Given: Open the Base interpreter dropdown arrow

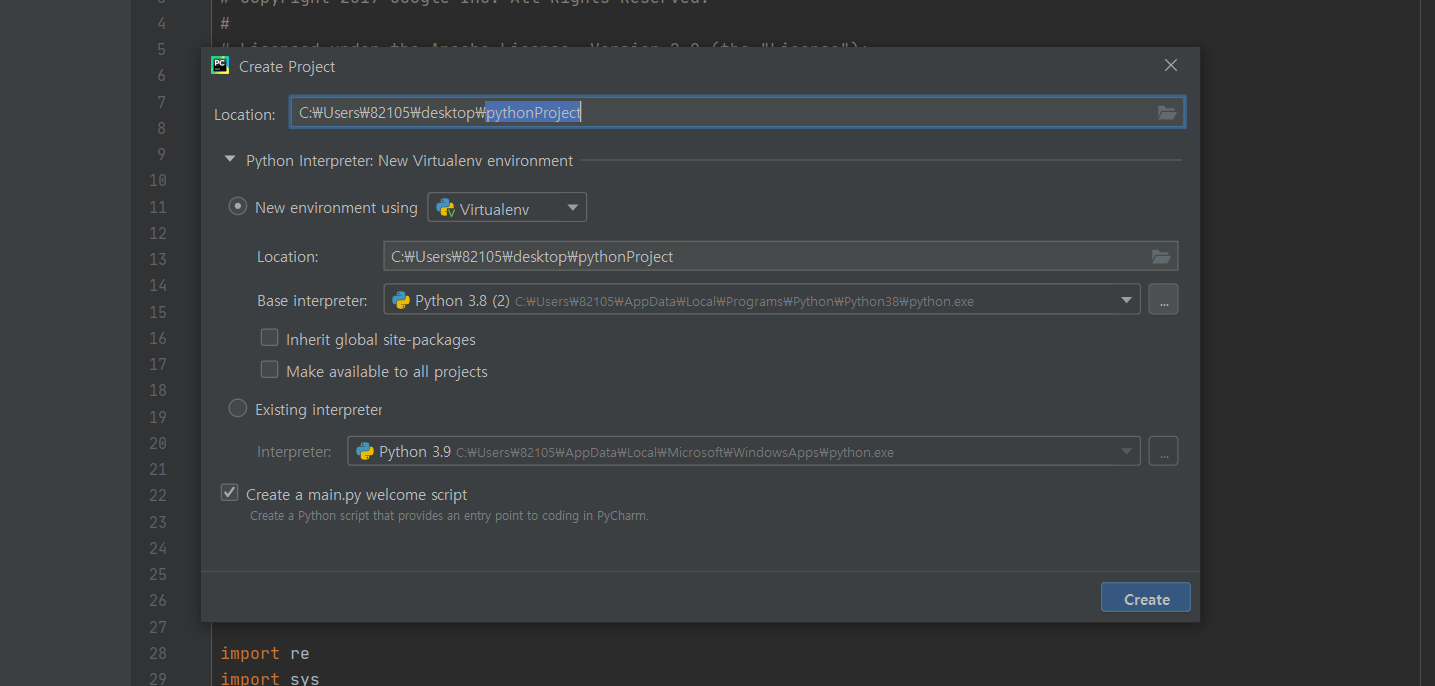Looking at the screenshot, I should (x=1127, y=300).
